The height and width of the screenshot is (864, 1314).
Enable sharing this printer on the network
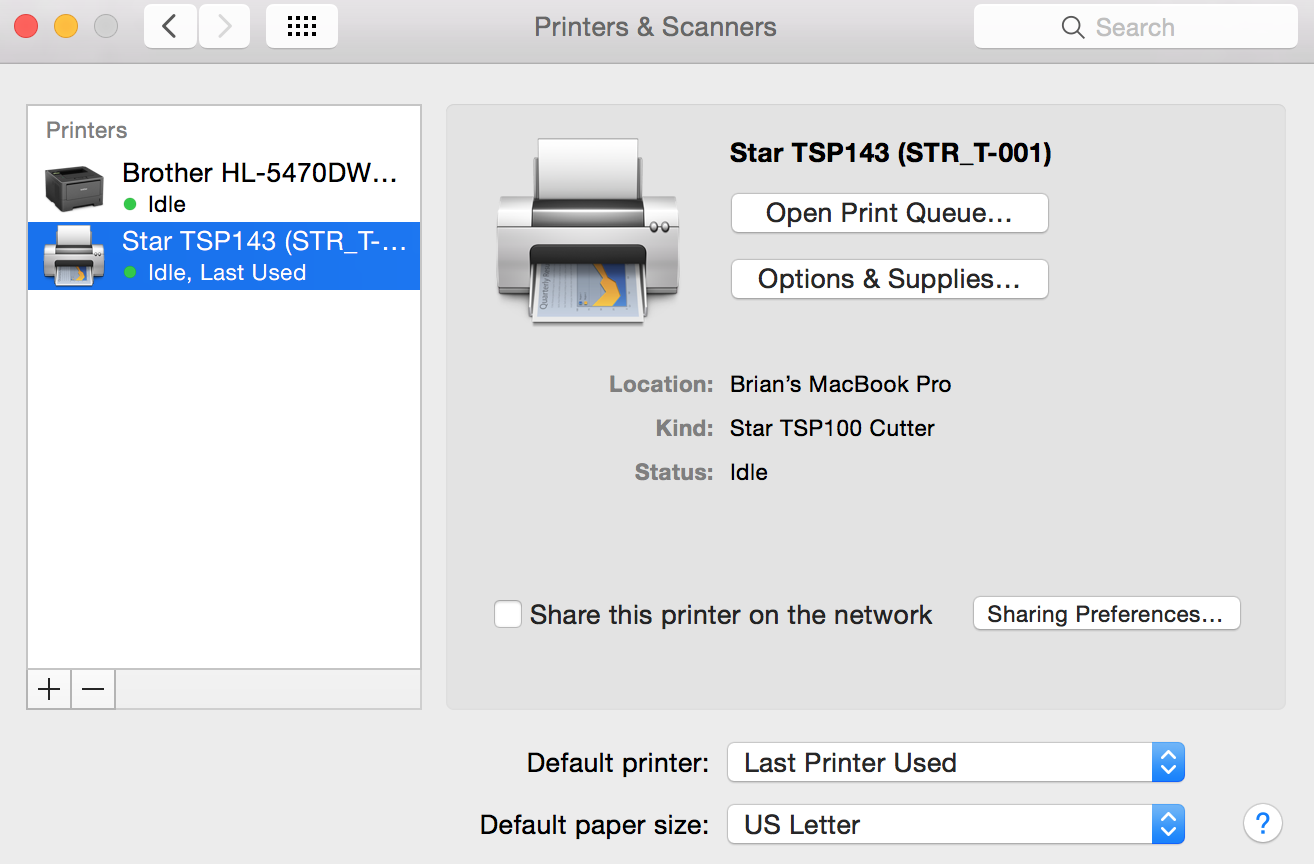(x=508, y=614)
